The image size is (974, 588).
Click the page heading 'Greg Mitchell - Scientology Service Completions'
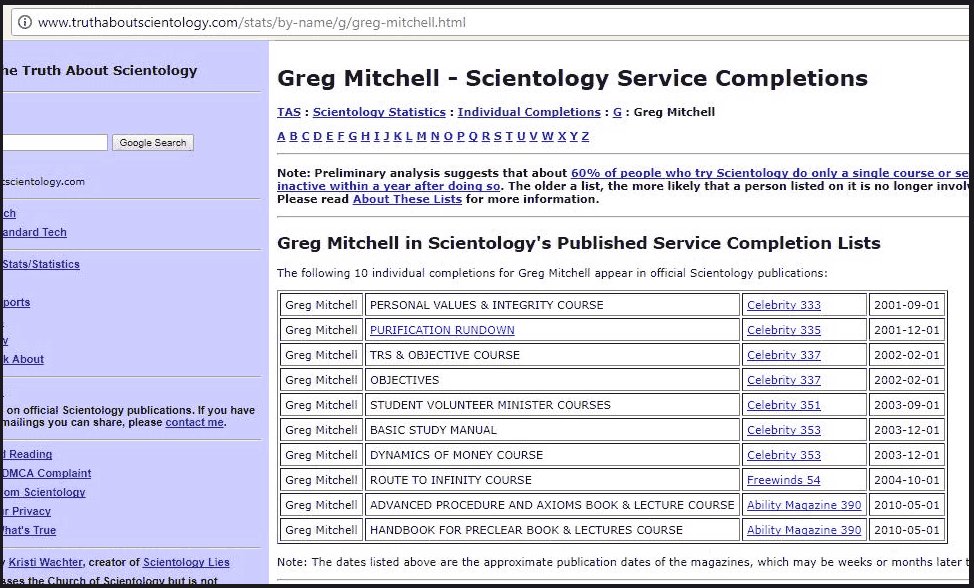[x=572, y=79]
